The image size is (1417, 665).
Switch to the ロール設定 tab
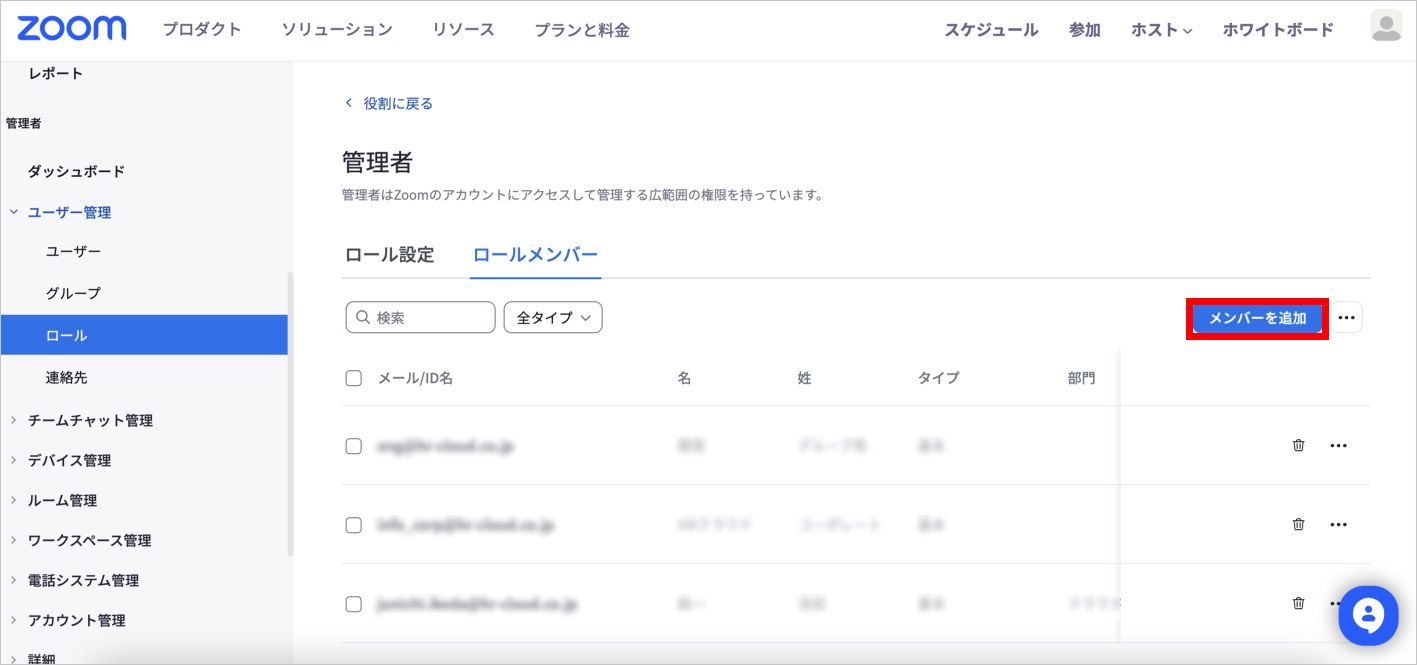390,255
